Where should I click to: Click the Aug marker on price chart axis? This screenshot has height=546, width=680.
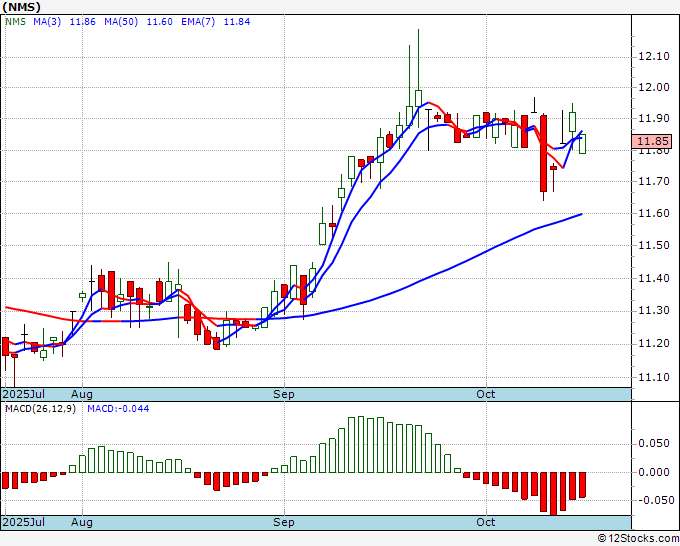click(x=82, y=395)
